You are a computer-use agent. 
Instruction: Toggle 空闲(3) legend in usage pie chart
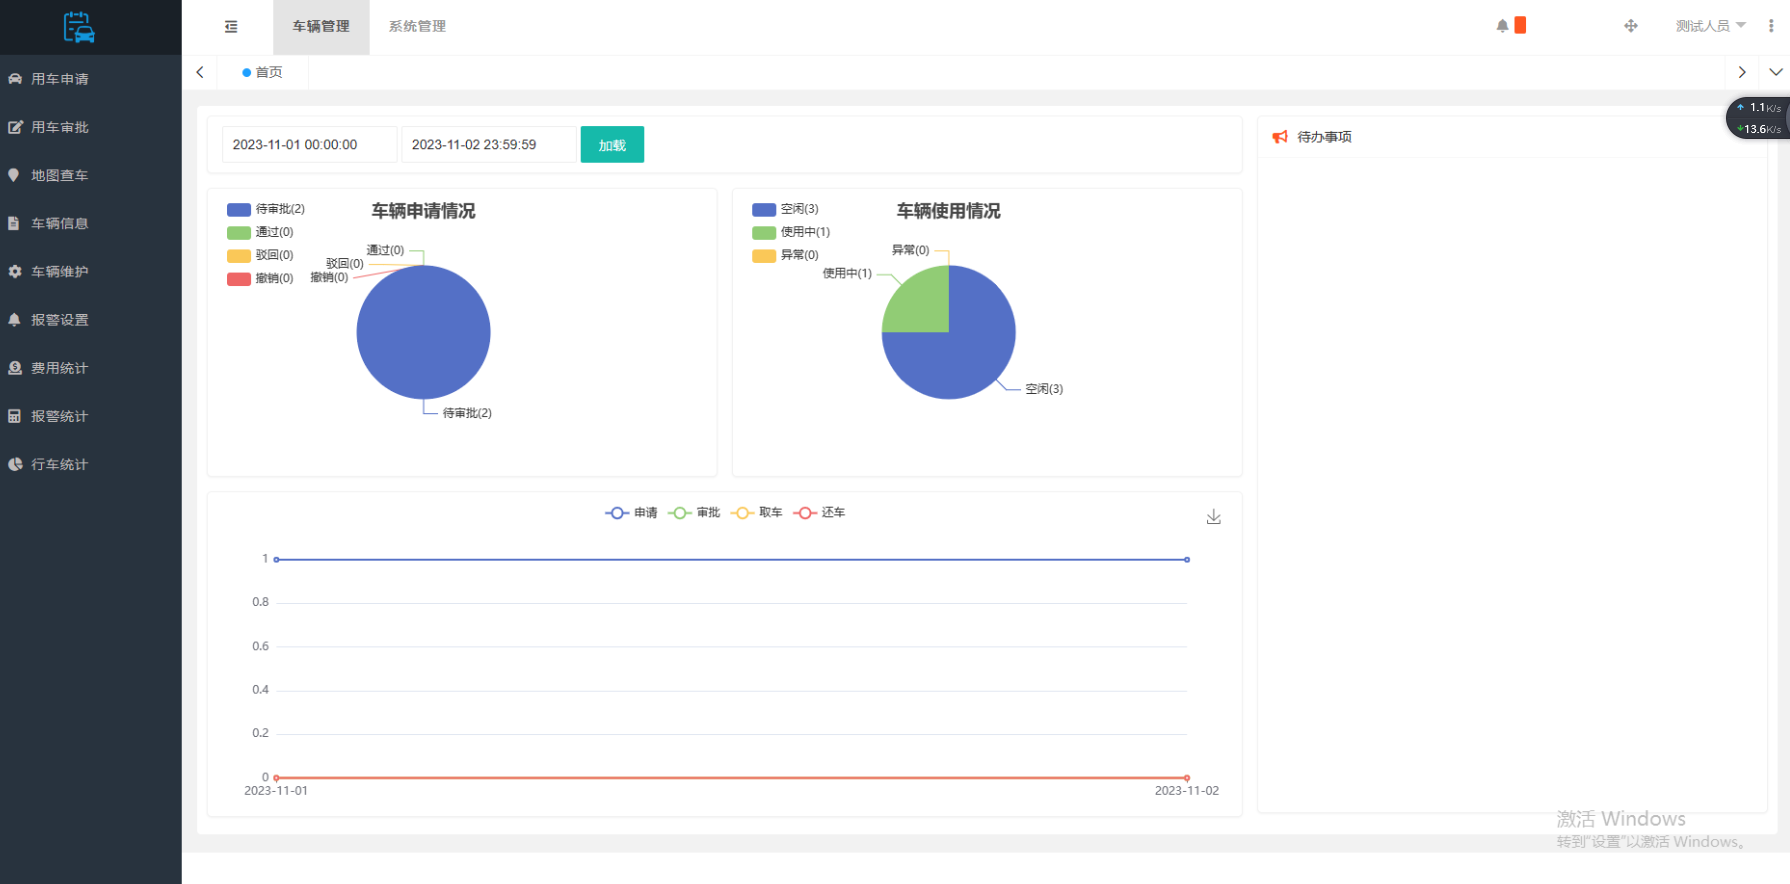click(x=785, y=209)
